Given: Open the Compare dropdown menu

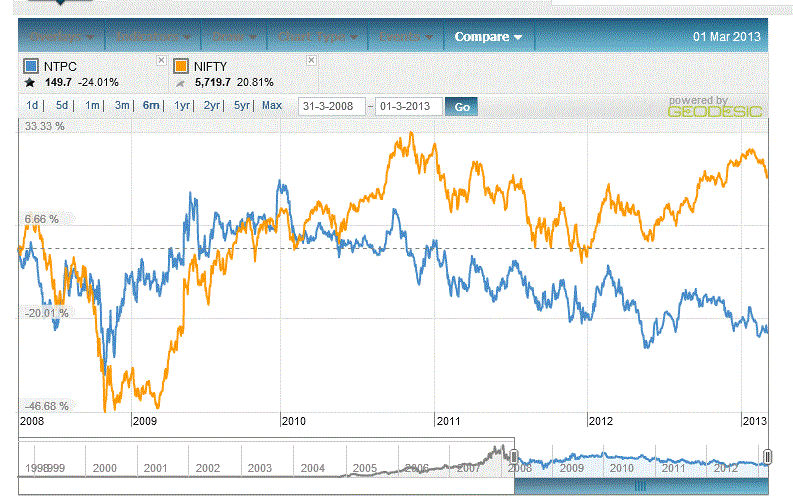Looking at the screenshot, I should coord(488,37).
